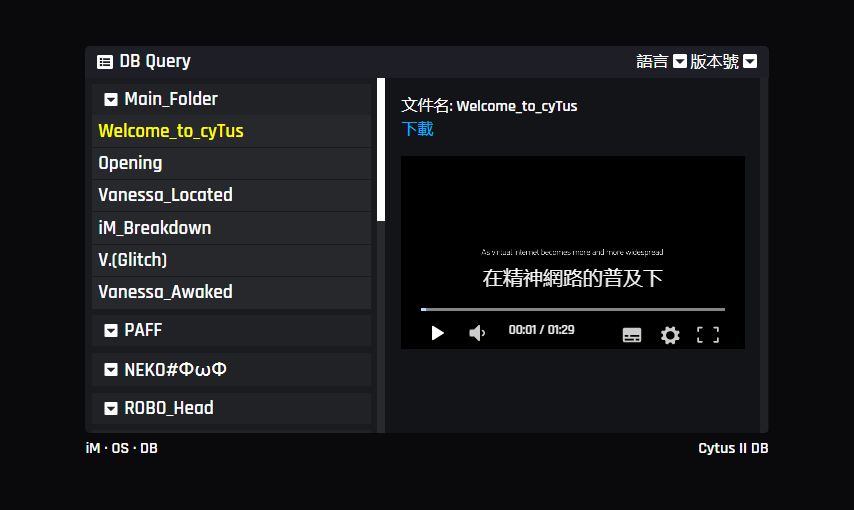
Task: Mute the video with the speaker icon
Action: click(477, 332)
